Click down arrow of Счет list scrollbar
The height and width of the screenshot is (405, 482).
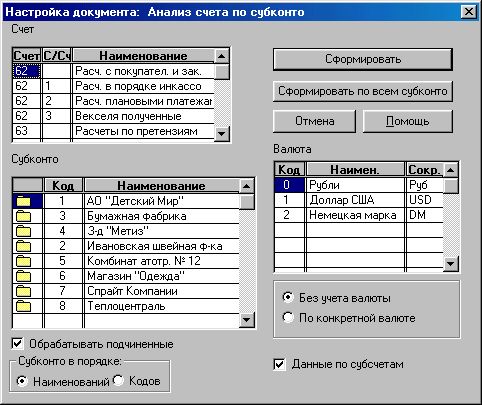click(x=221, y=134)
